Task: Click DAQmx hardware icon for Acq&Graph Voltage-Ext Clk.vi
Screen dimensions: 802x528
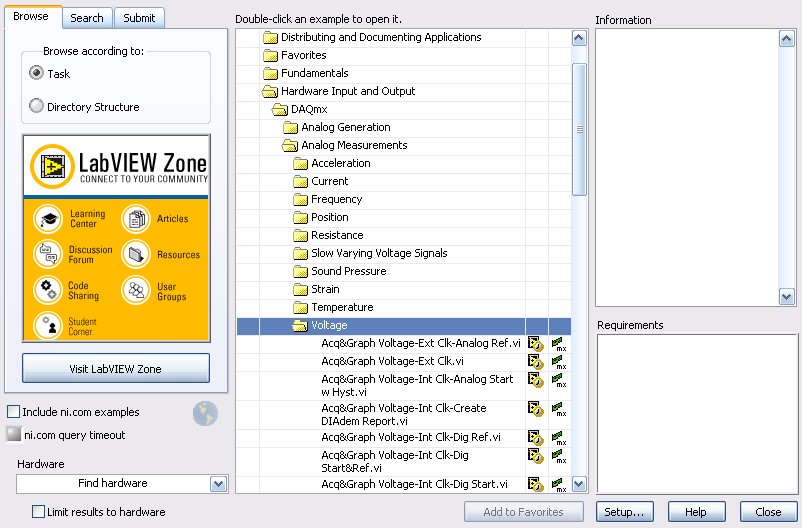Action: click(559, 362)
